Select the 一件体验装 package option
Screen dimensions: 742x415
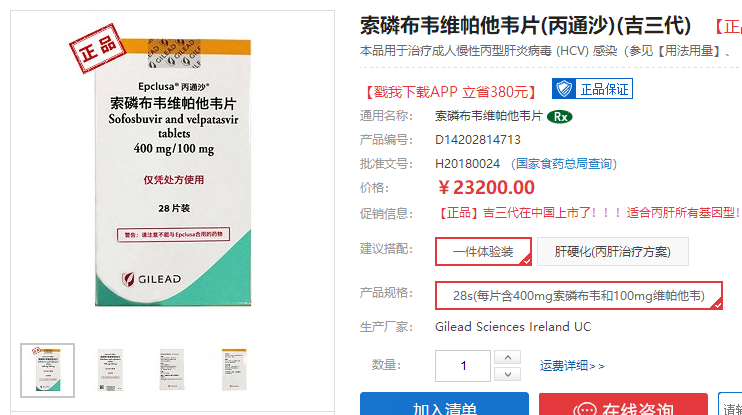tap(483, 252)
